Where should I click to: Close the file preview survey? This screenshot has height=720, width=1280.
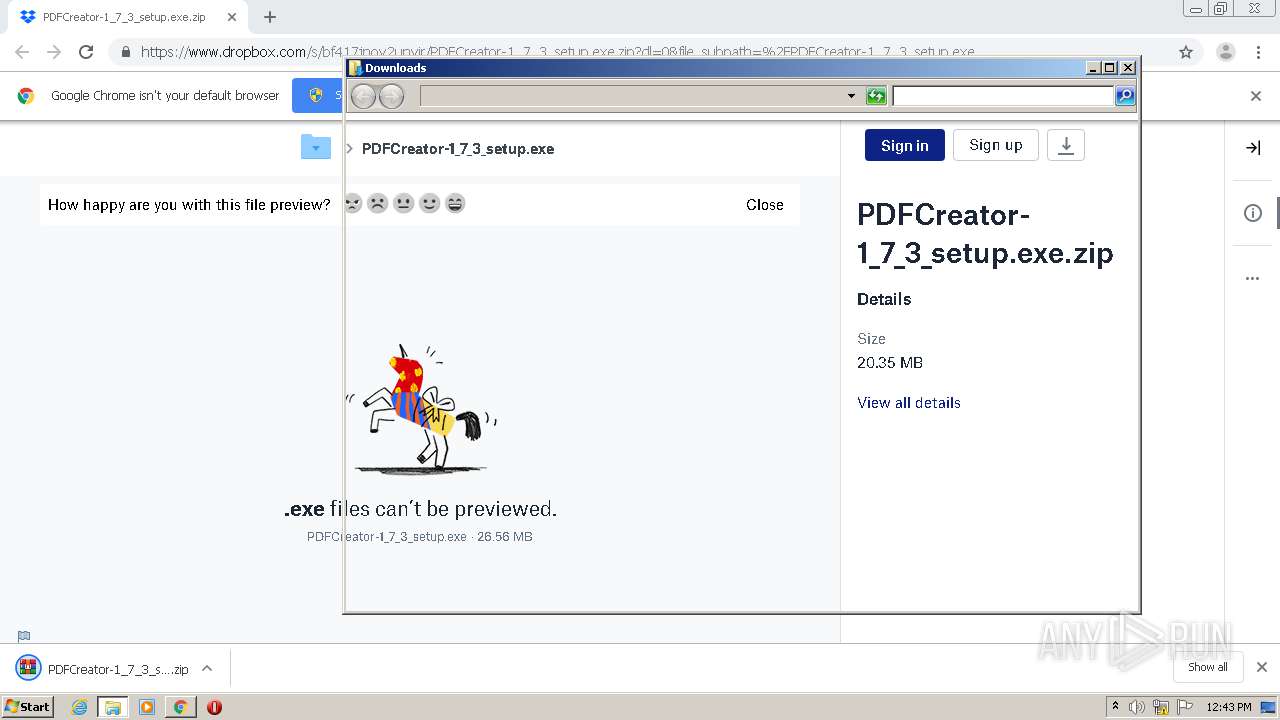pyautogui.click(x=765, y=205)
